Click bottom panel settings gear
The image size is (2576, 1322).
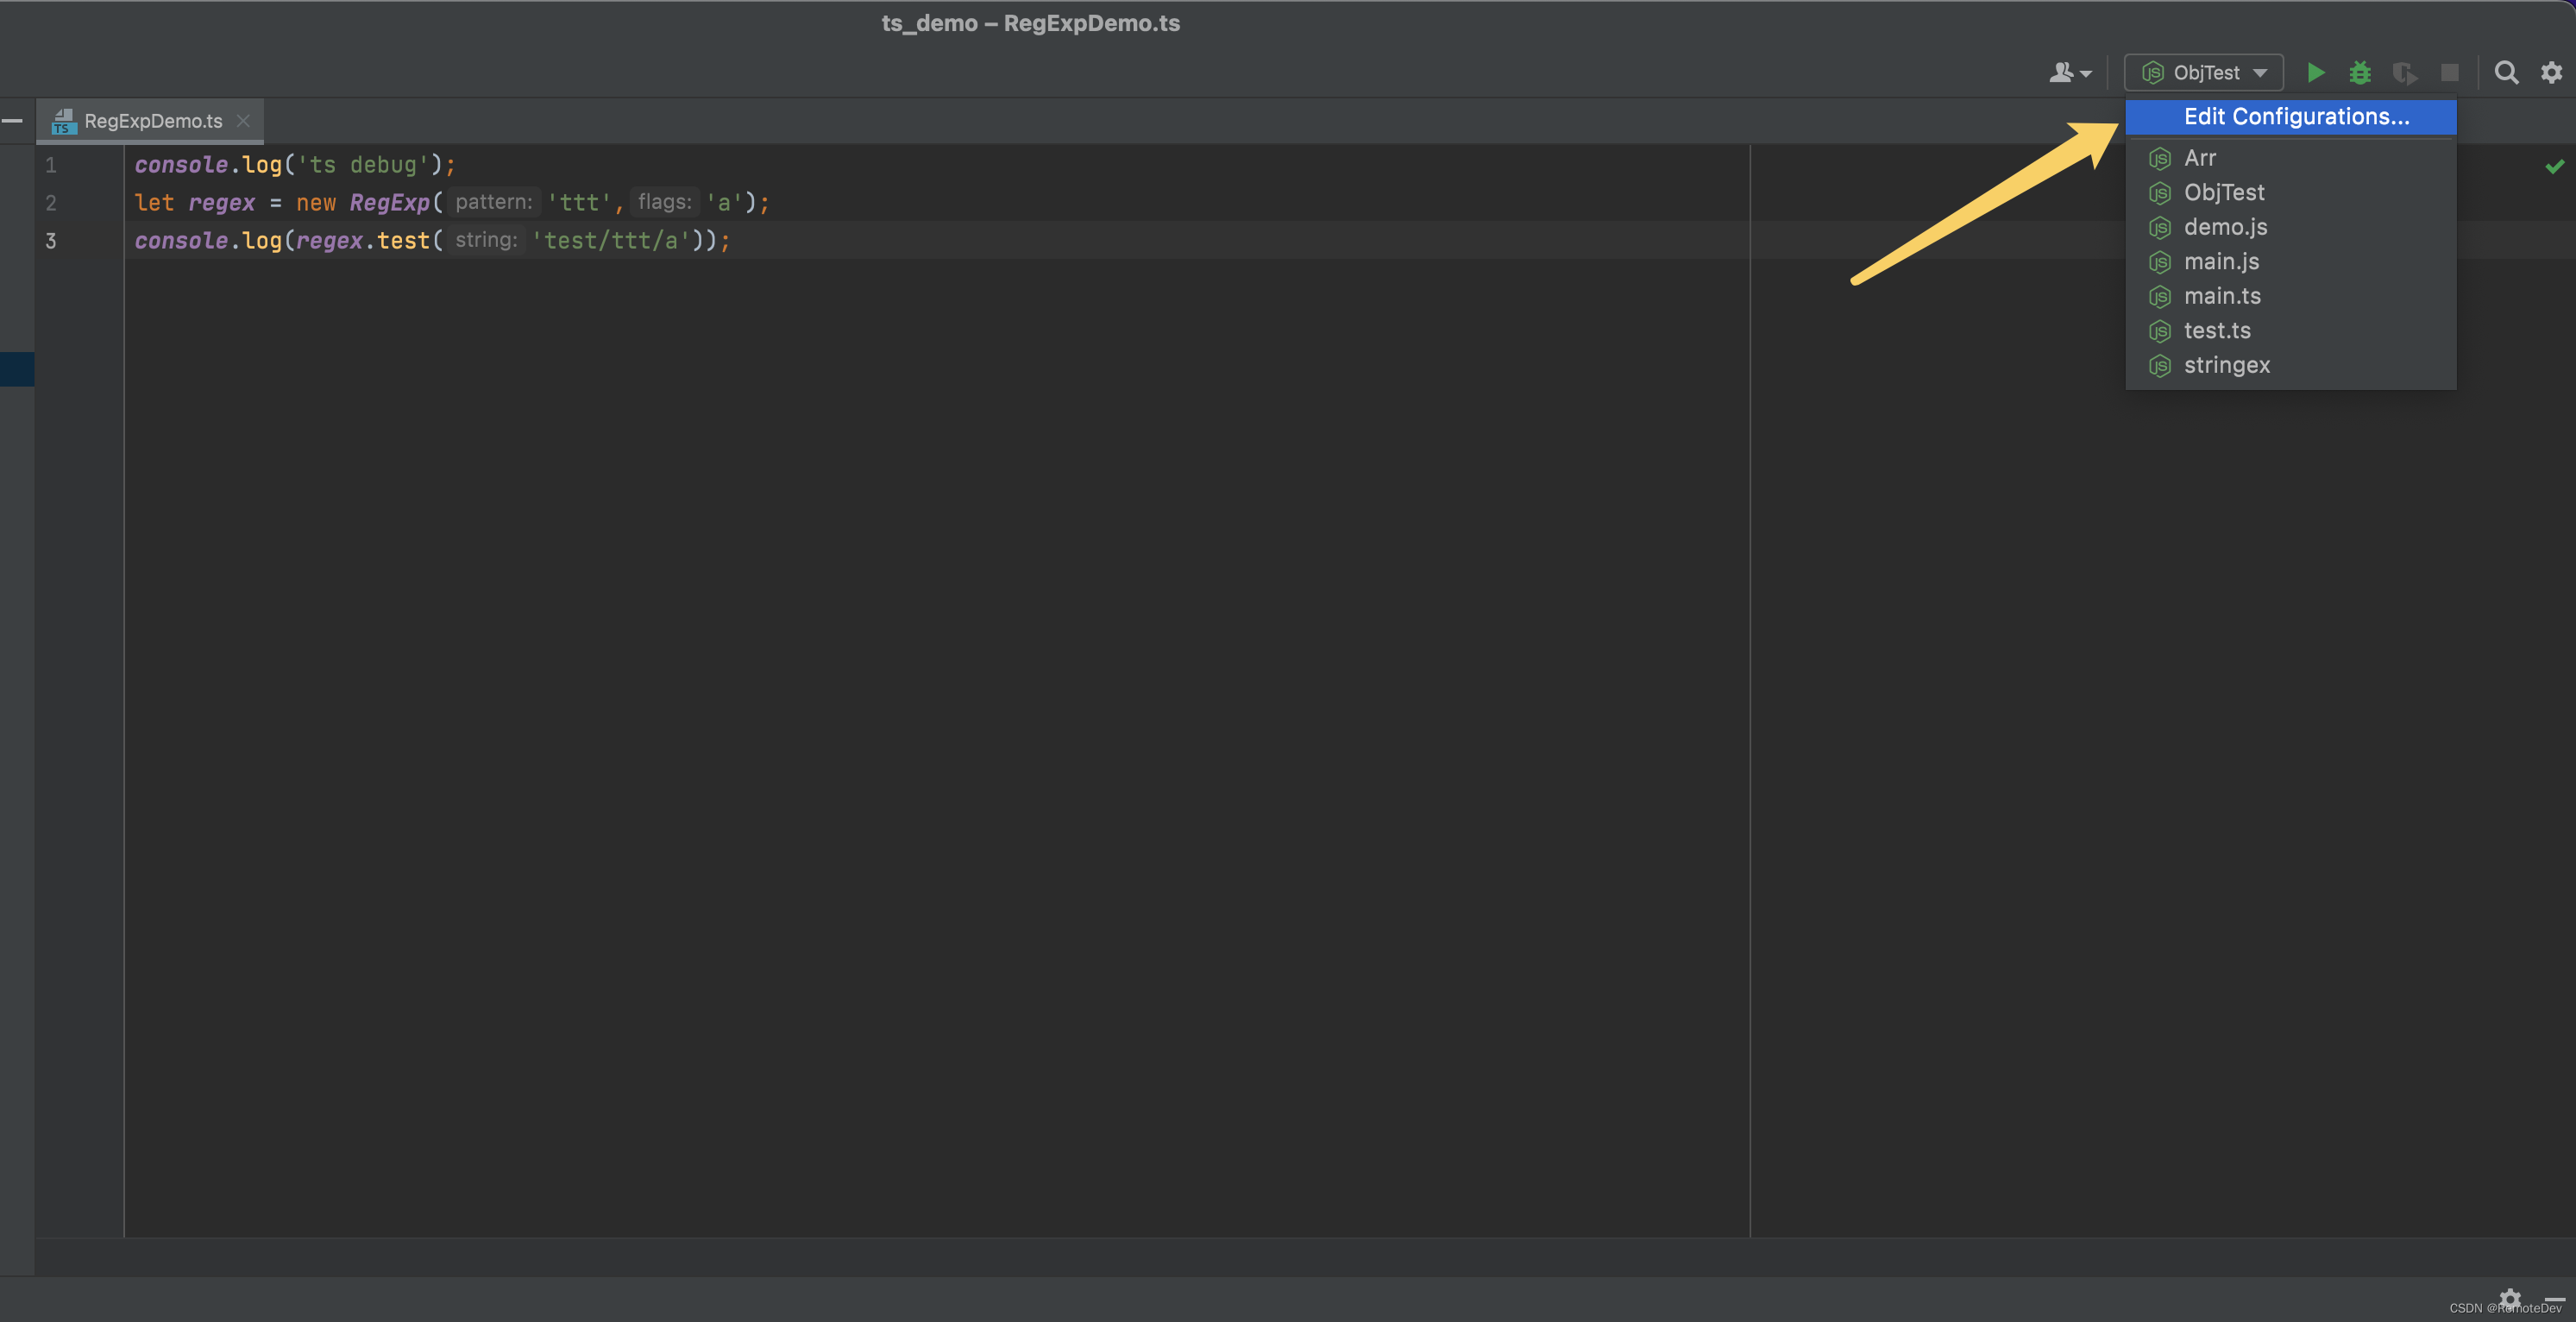click(x=2510, y=1298)
